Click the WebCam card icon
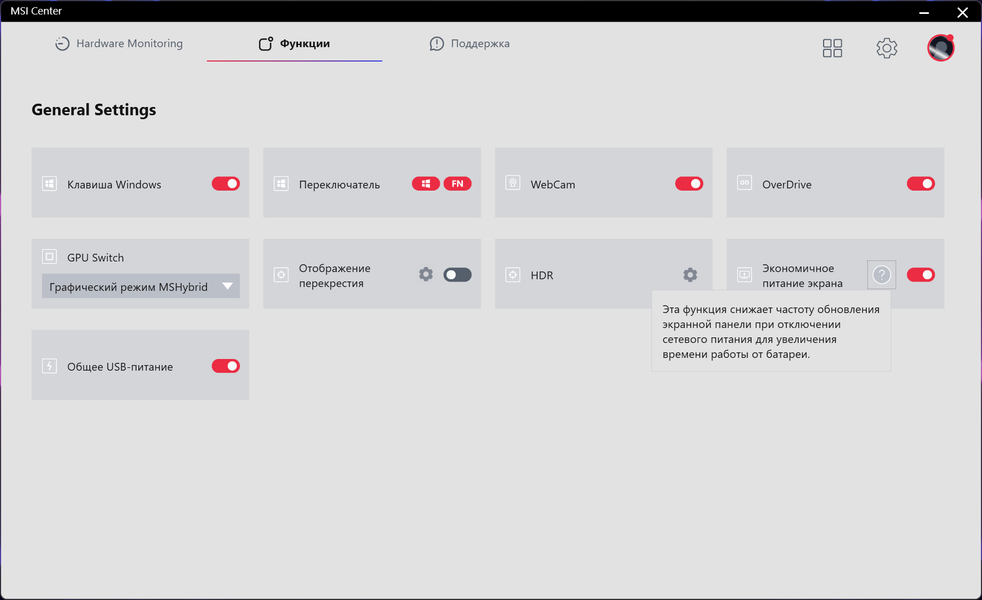This screenshot has height=600, width=982. (513, 184)
